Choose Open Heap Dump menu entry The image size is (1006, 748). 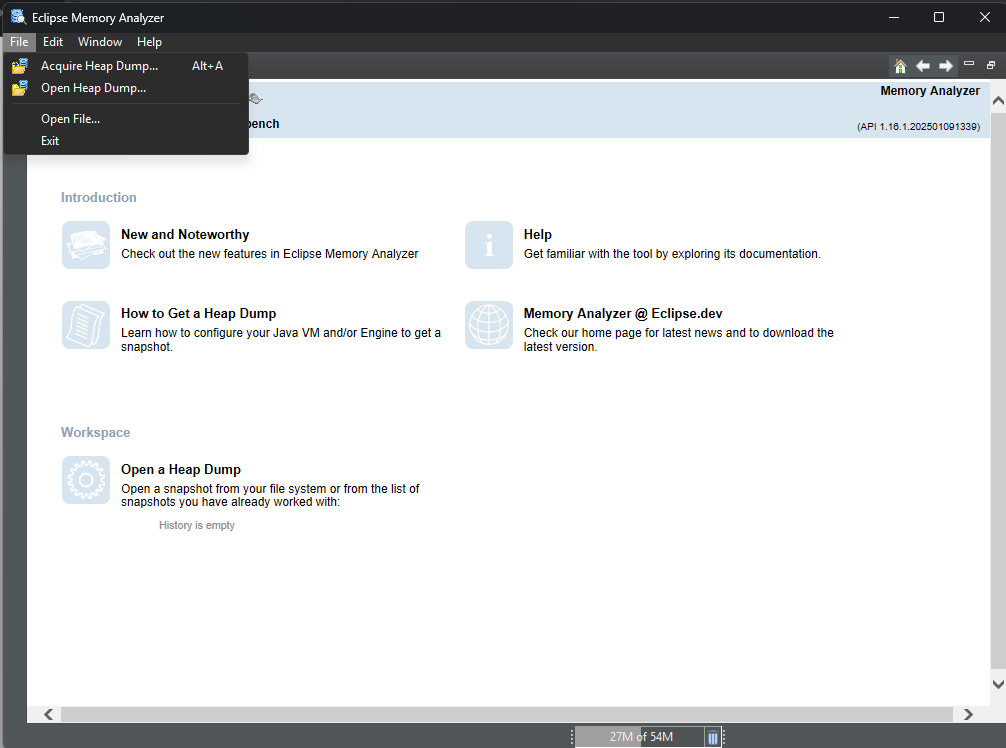[x=93, y=88]
